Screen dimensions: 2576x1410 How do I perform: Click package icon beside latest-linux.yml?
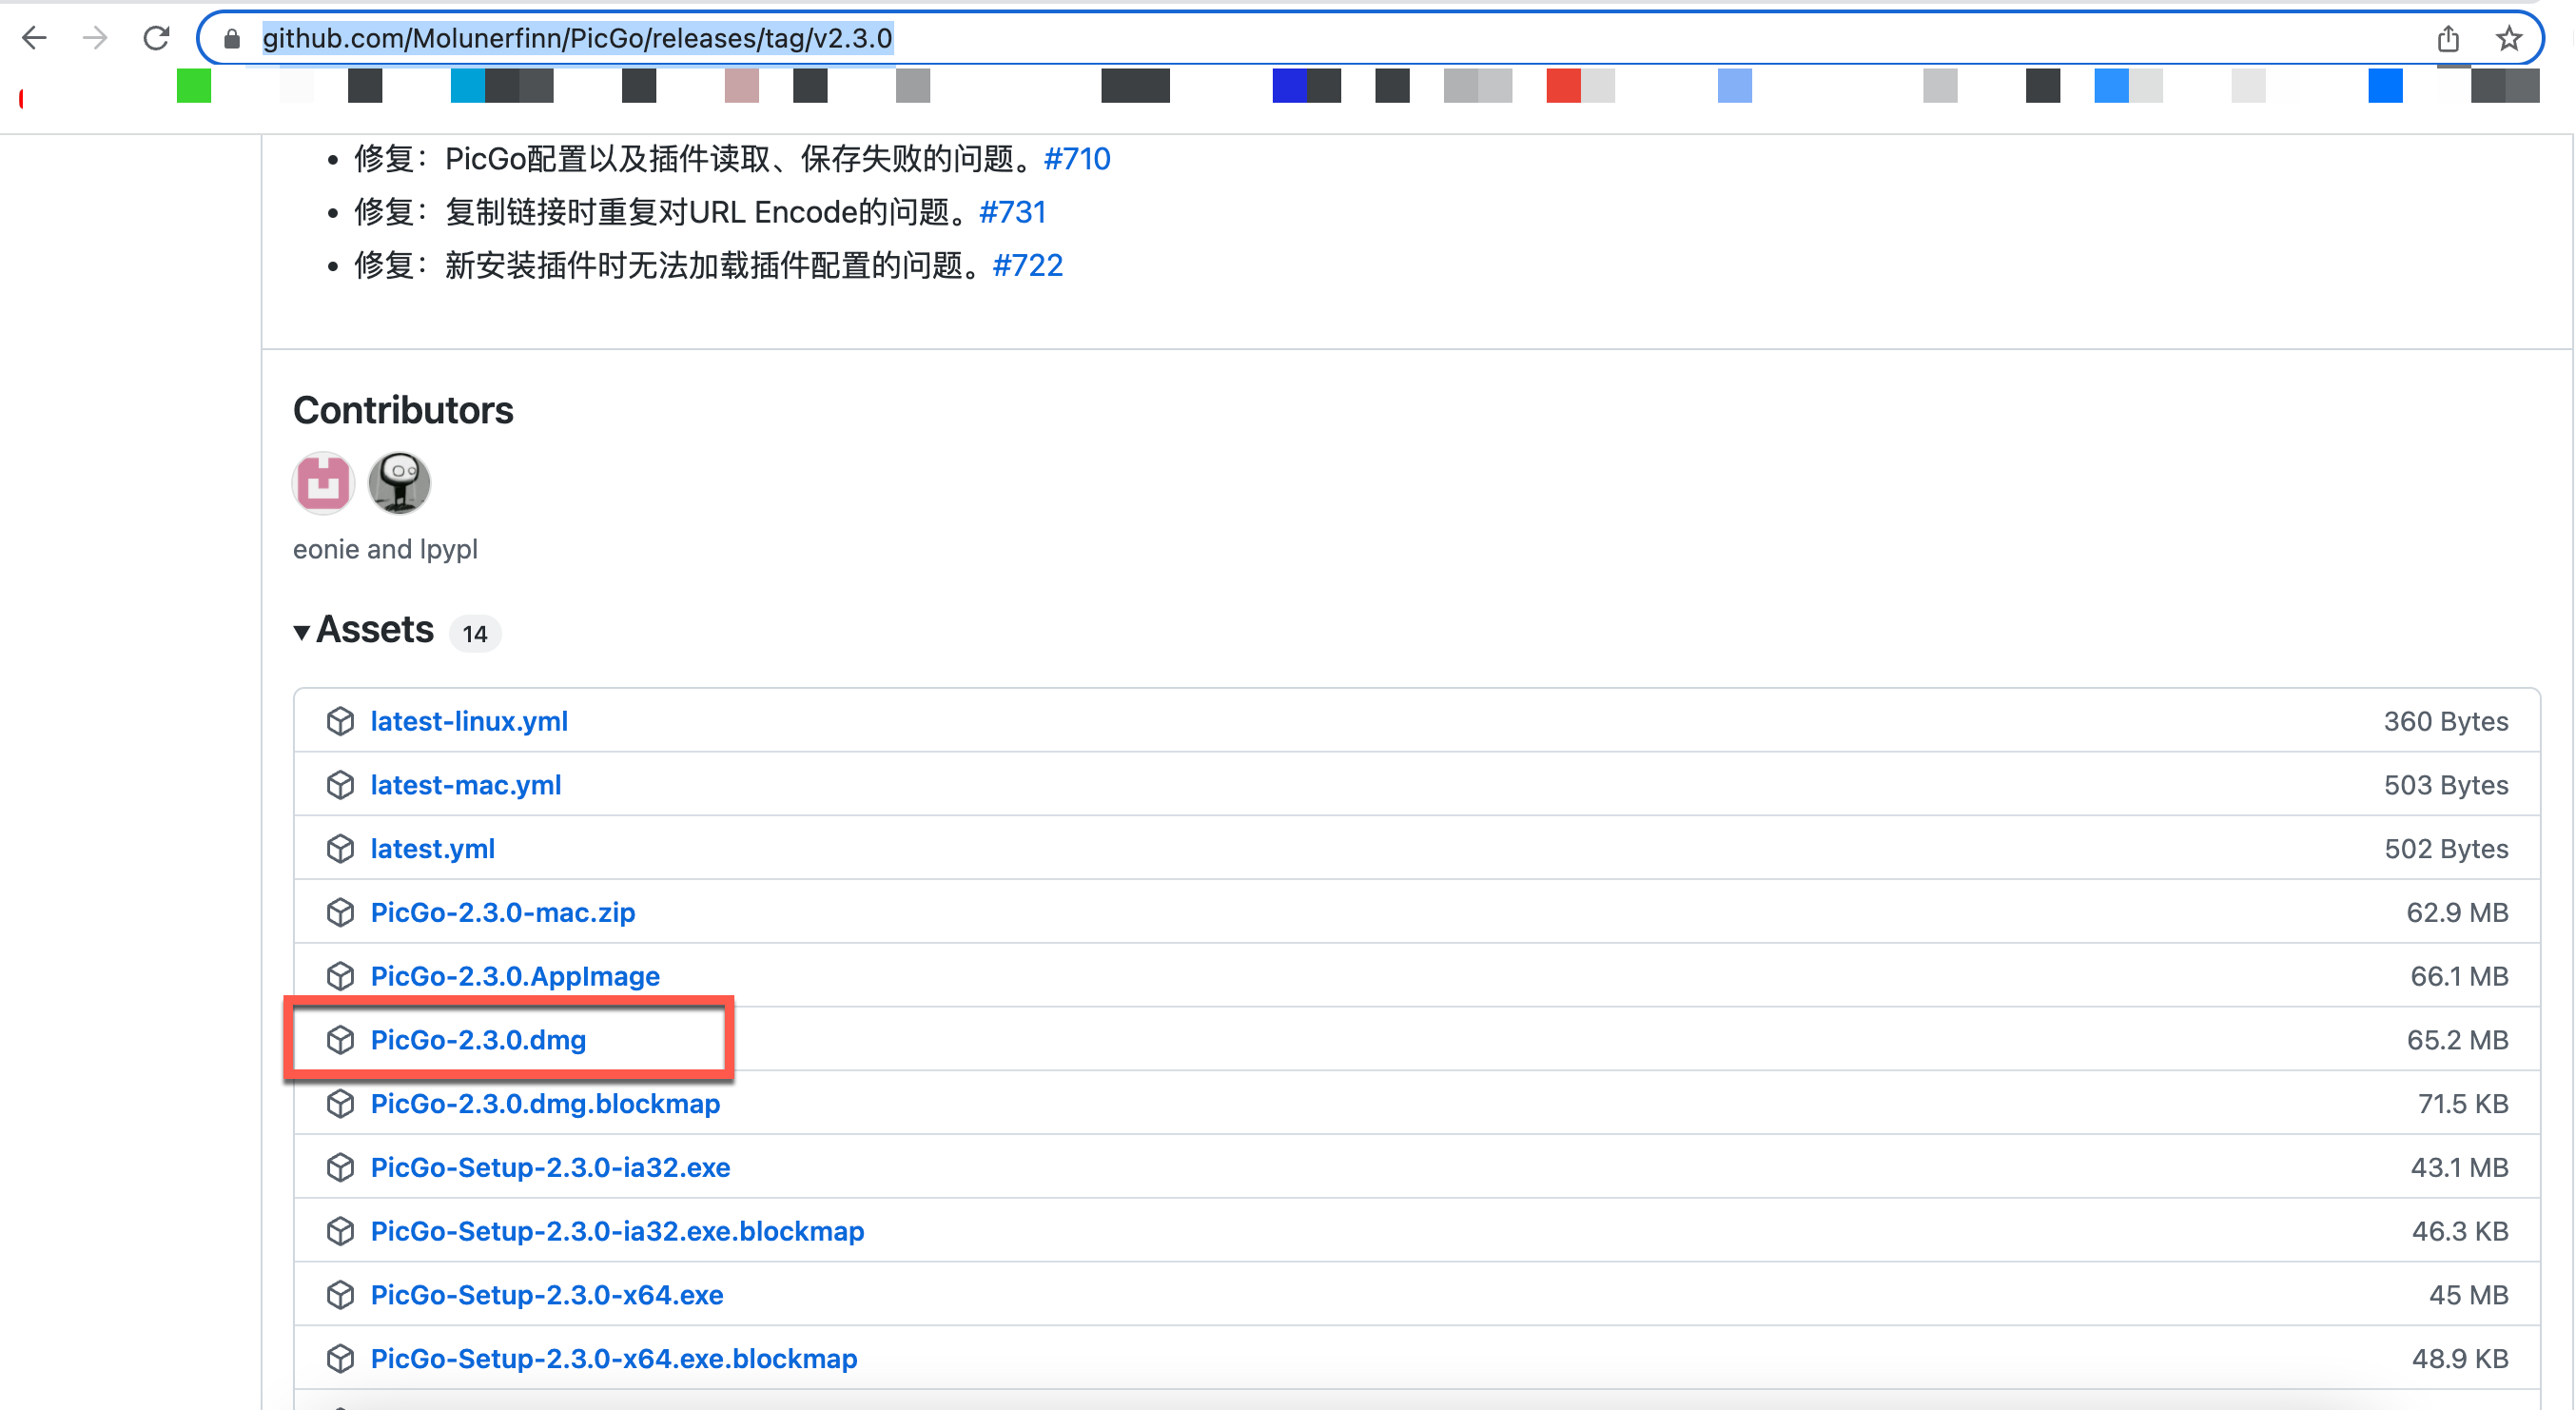(x=340, y=721)
